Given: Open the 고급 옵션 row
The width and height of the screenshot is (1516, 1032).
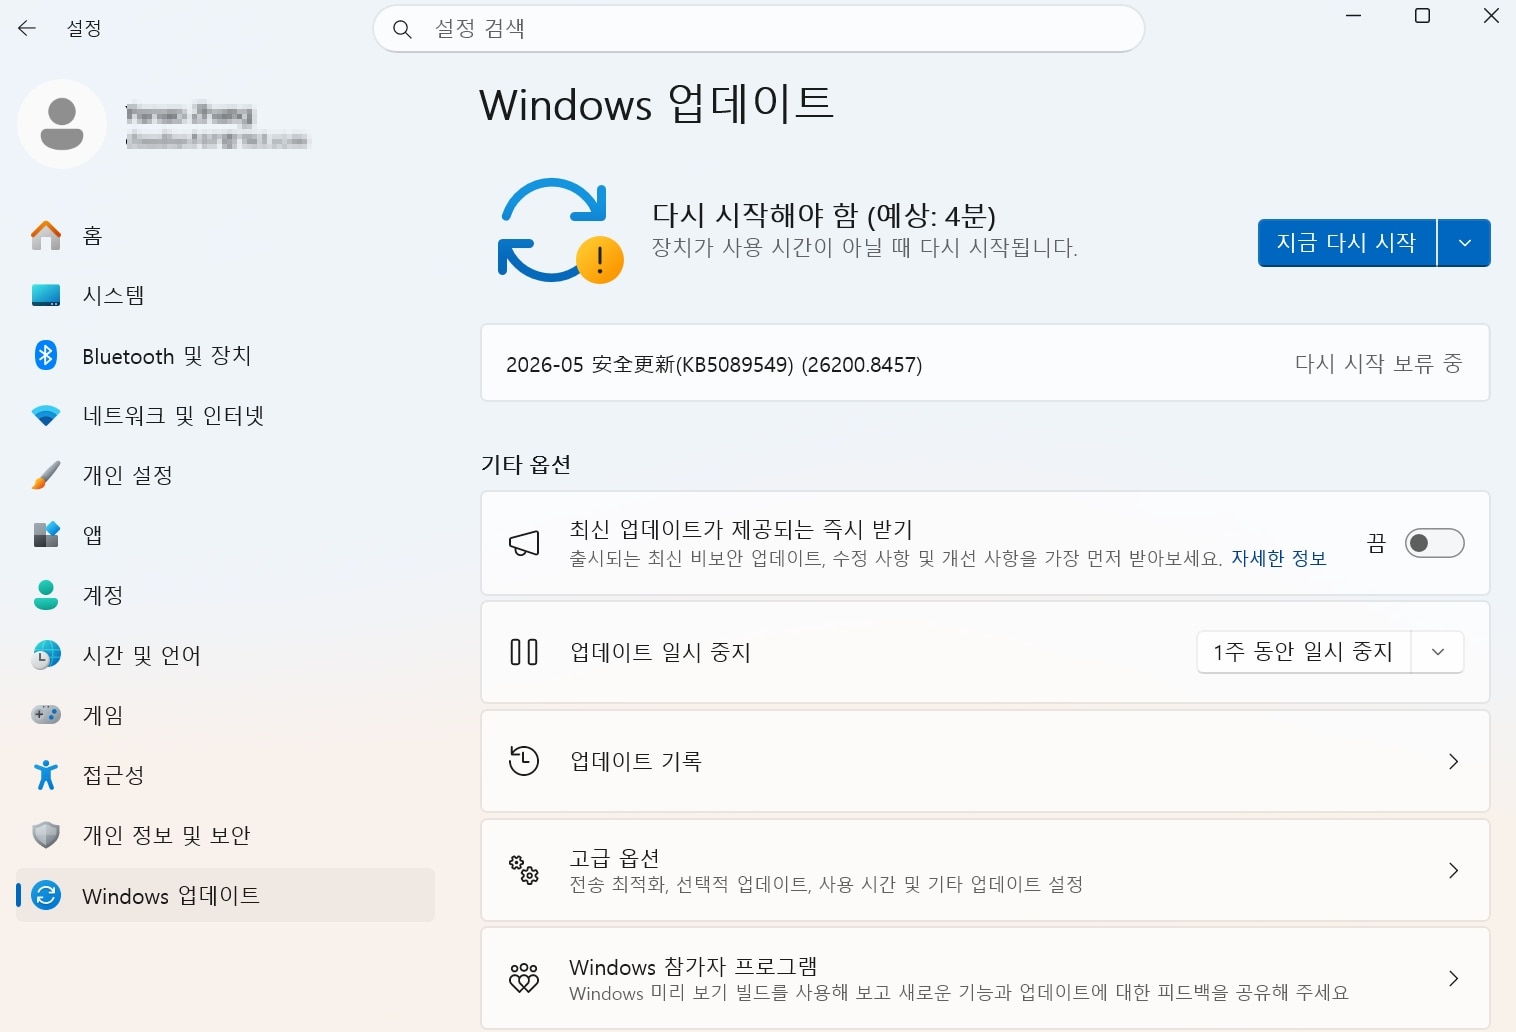Looking at the screenshot, I should point(985,870).
